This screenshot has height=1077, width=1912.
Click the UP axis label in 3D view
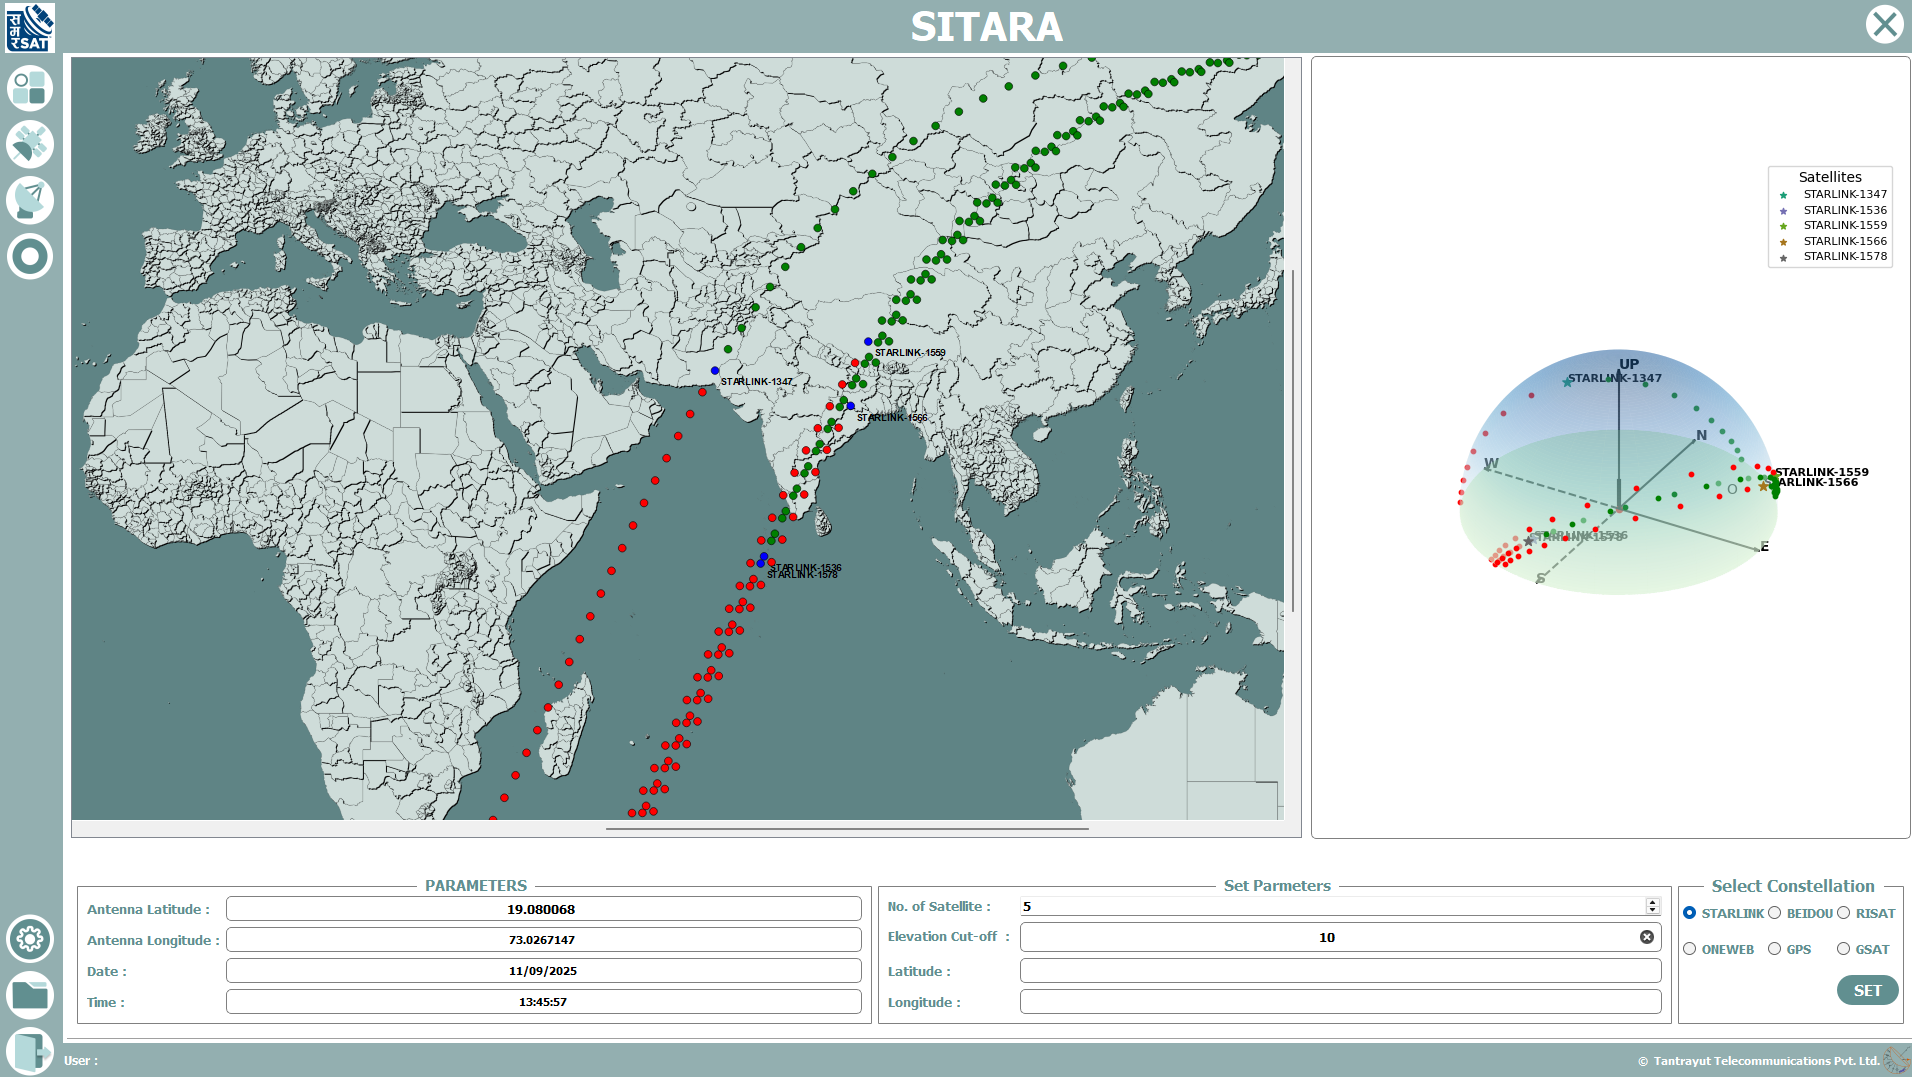point(1629,364)
